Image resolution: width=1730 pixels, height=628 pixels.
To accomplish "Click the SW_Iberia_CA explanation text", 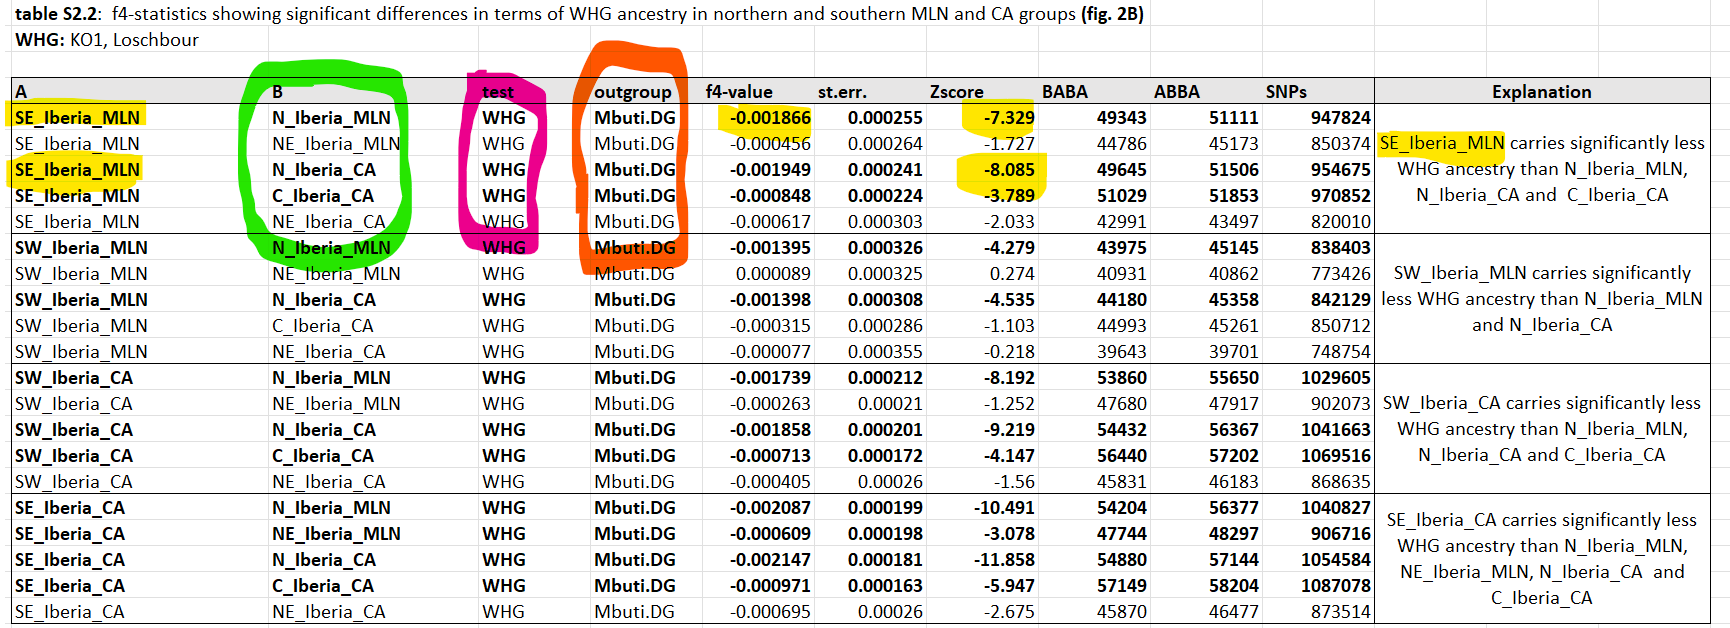I will point(1541,429).
